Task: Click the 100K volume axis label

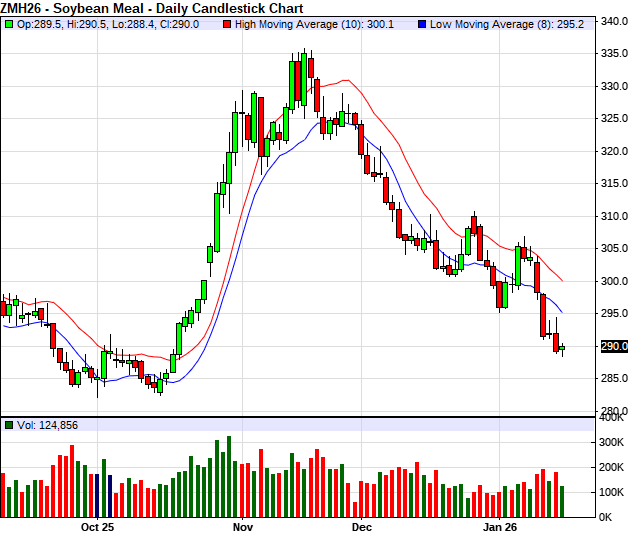Action: click(612, 493)
